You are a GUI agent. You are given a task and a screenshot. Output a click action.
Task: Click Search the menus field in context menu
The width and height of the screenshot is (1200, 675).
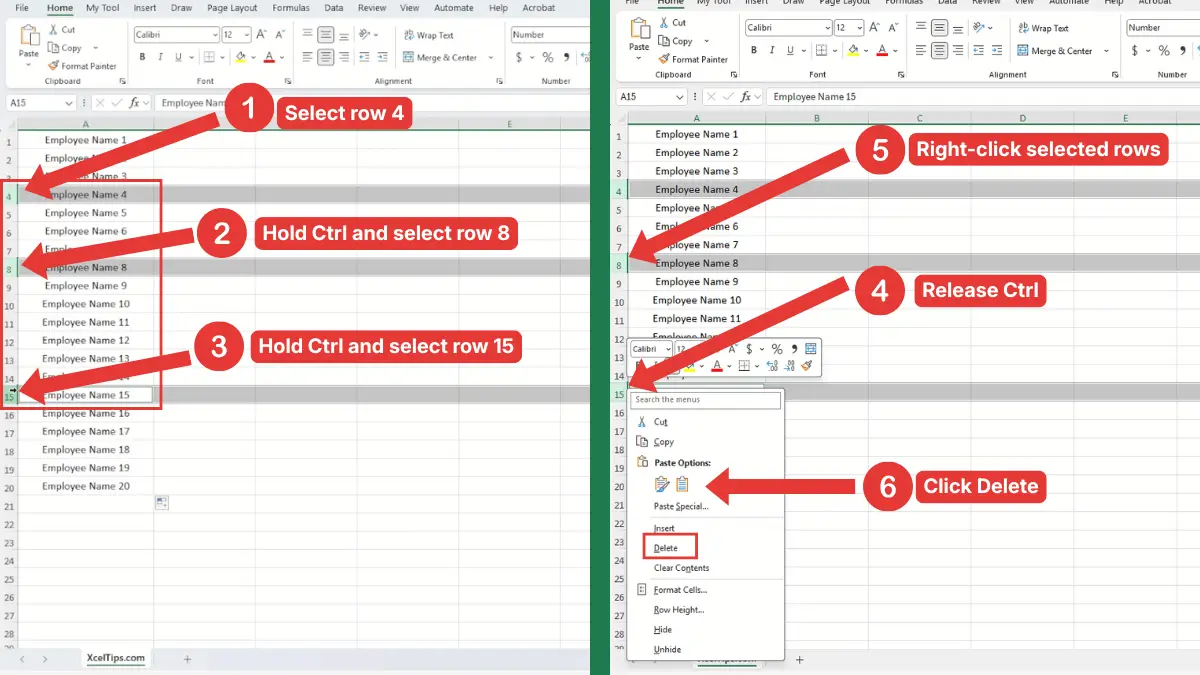pyautogui.click(x=705, y=400)
